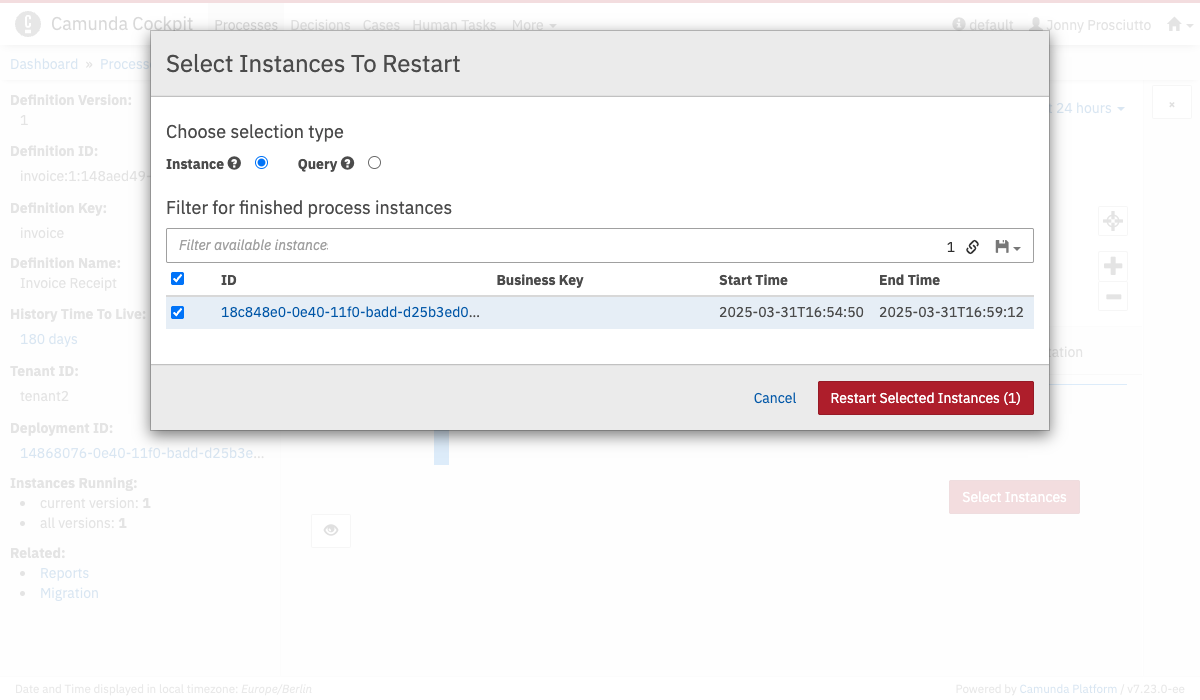Click help icon next to Query

tap(347, 163)
